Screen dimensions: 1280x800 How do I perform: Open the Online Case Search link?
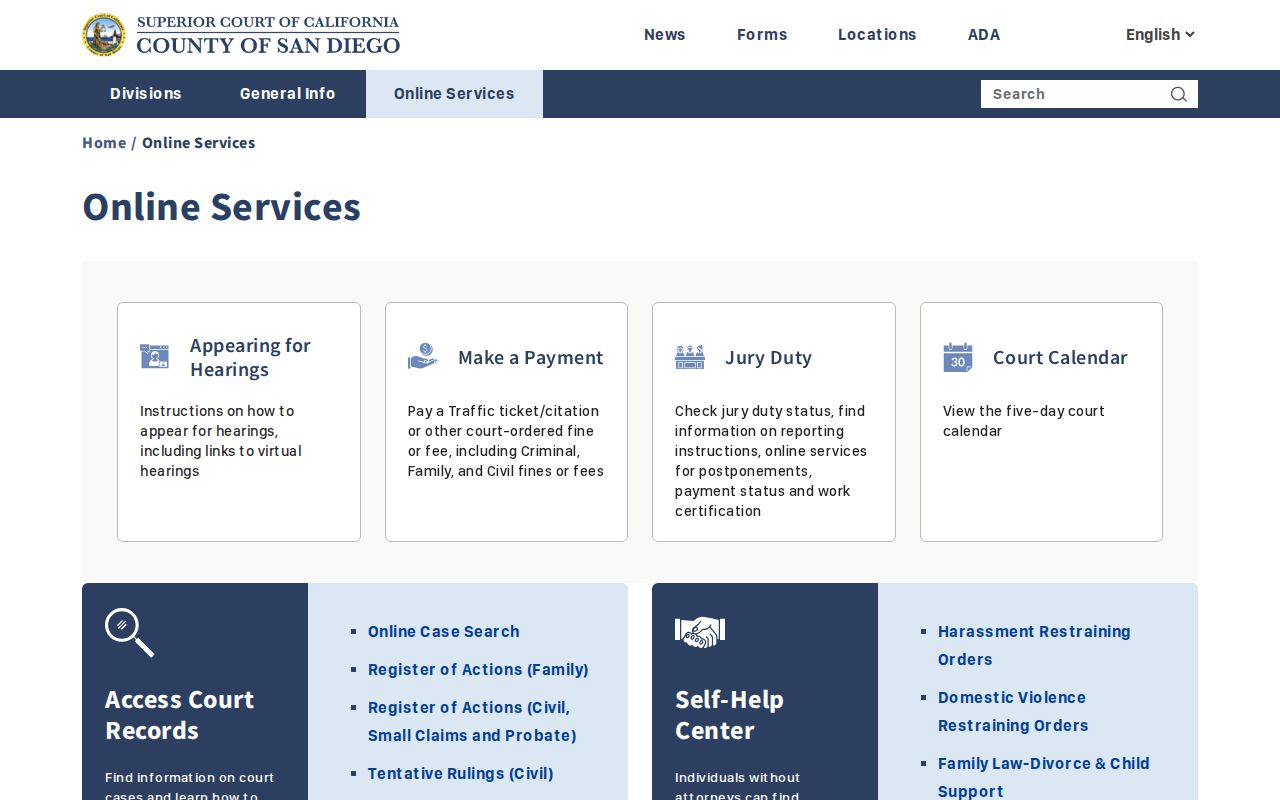coord(444,632)
